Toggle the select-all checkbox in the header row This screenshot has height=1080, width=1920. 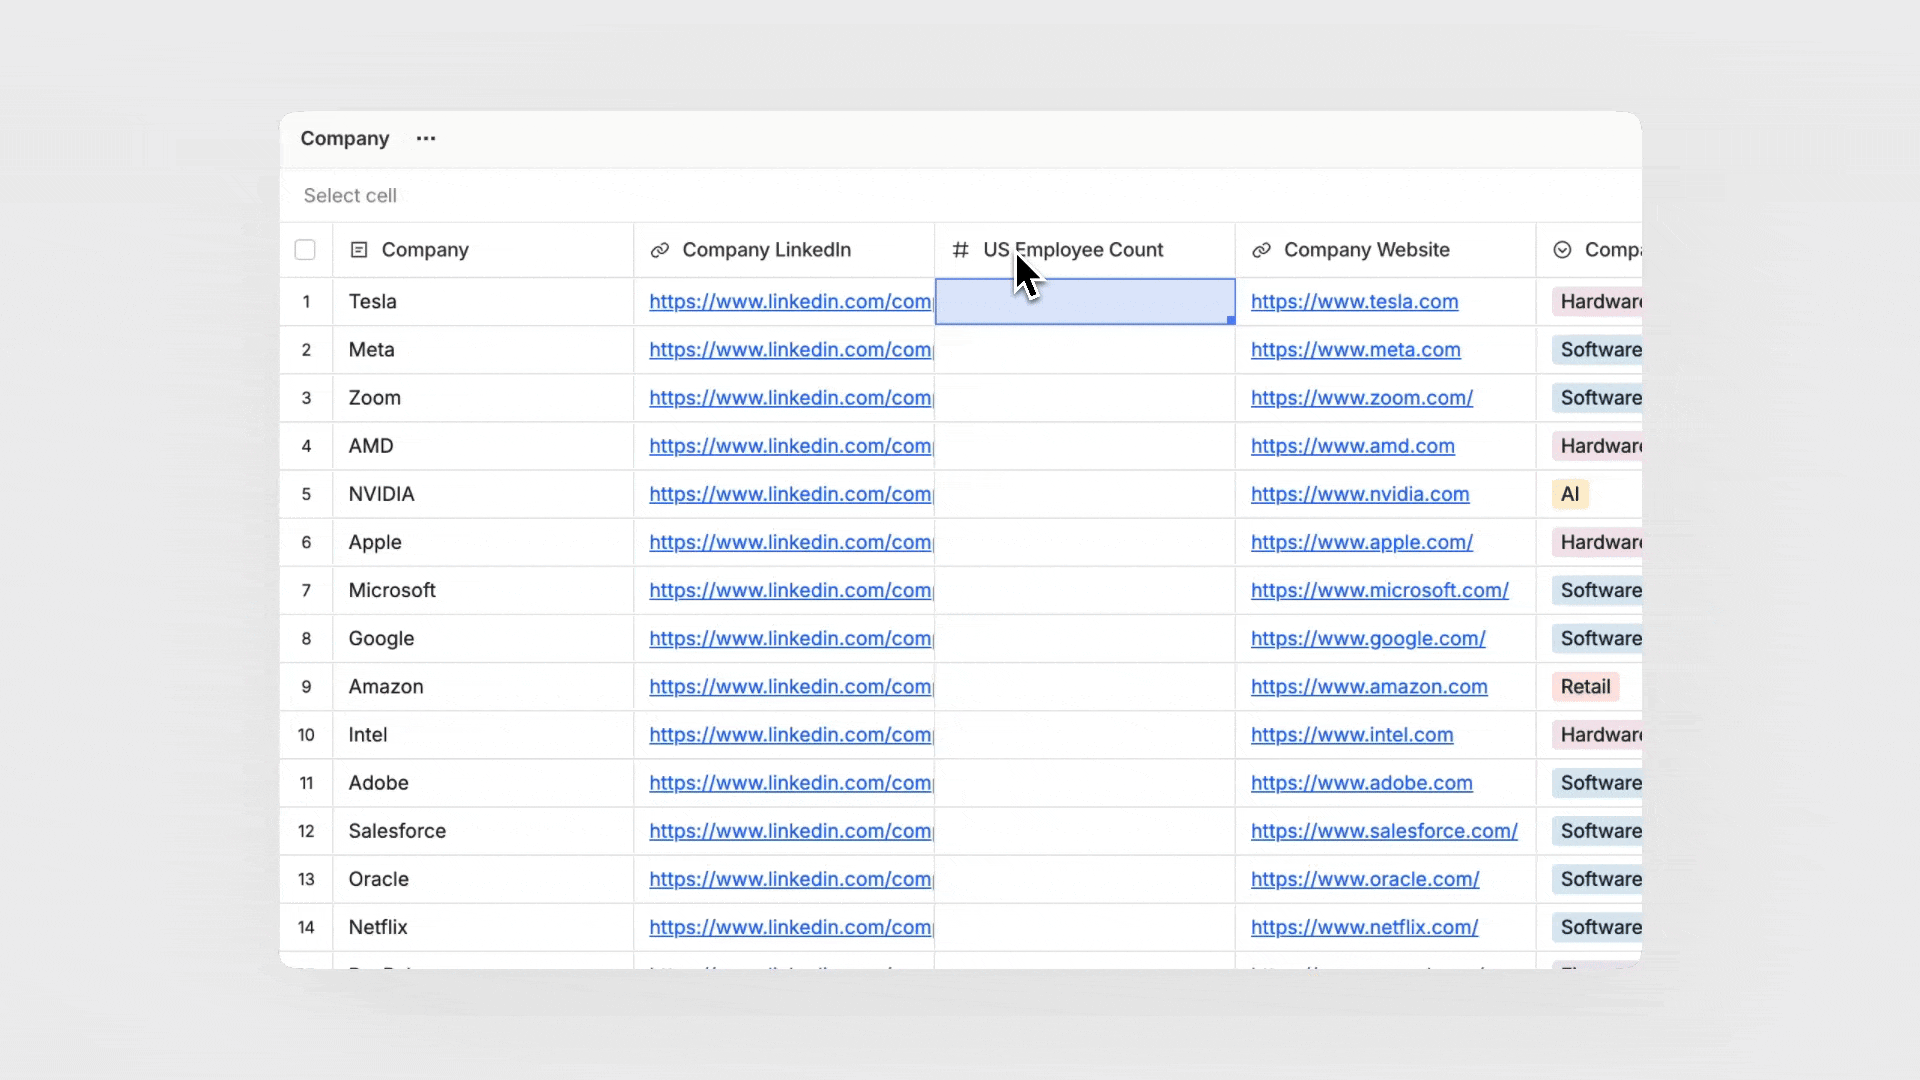tap(305, 250)
